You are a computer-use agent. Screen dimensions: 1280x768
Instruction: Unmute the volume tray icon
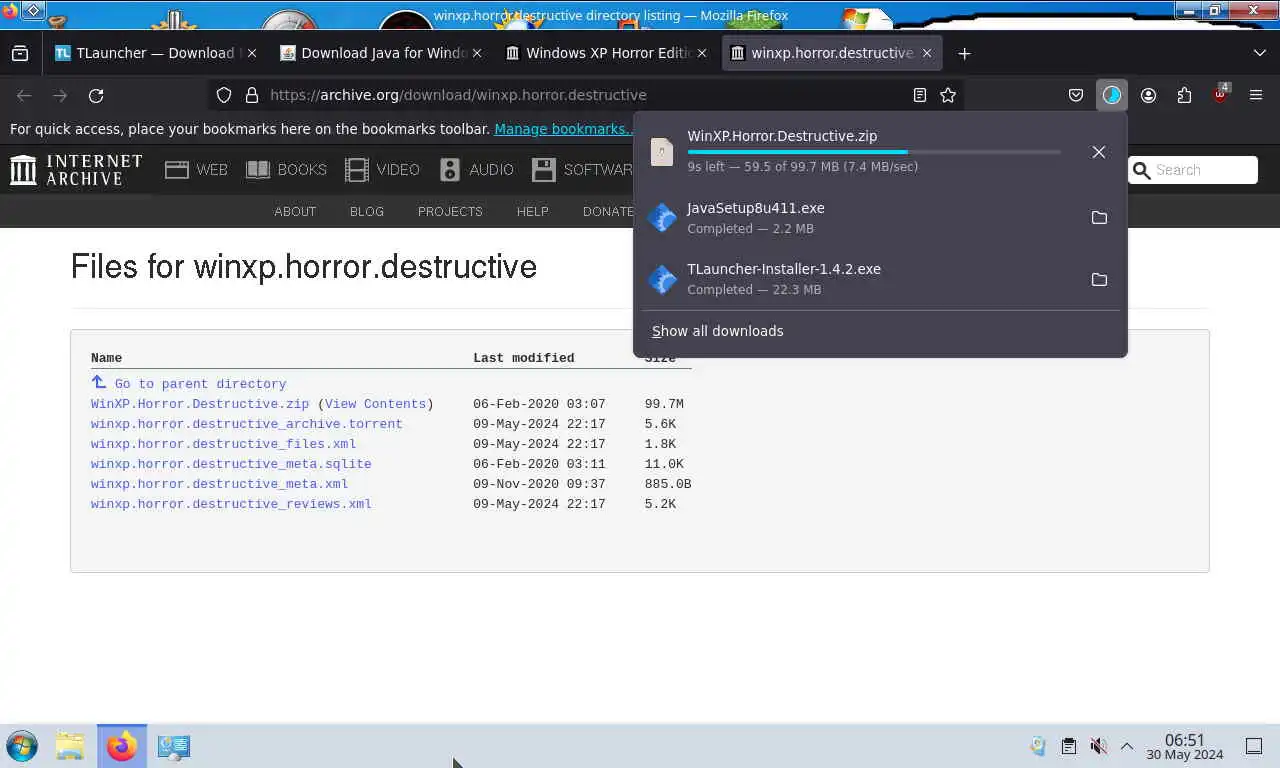(1098, 746)
